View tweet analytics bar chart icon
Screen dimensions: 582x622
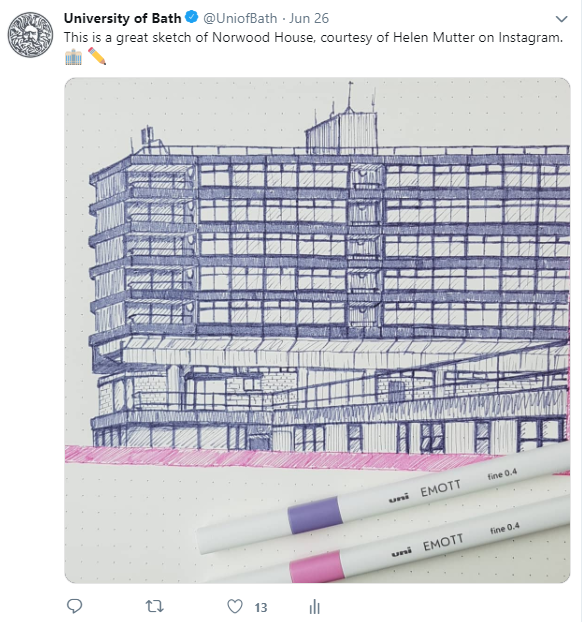click(314, 607)
